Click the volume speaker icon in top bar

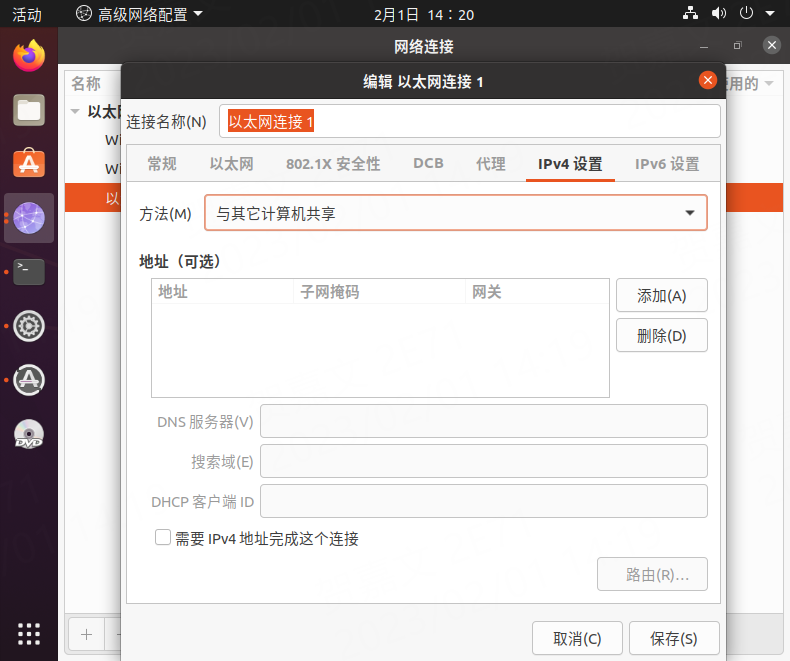[718, 14]
